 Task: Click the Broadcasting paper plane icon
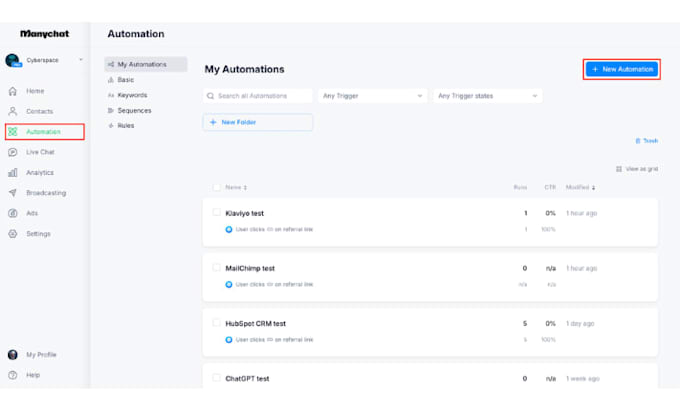tap(13, 193)
